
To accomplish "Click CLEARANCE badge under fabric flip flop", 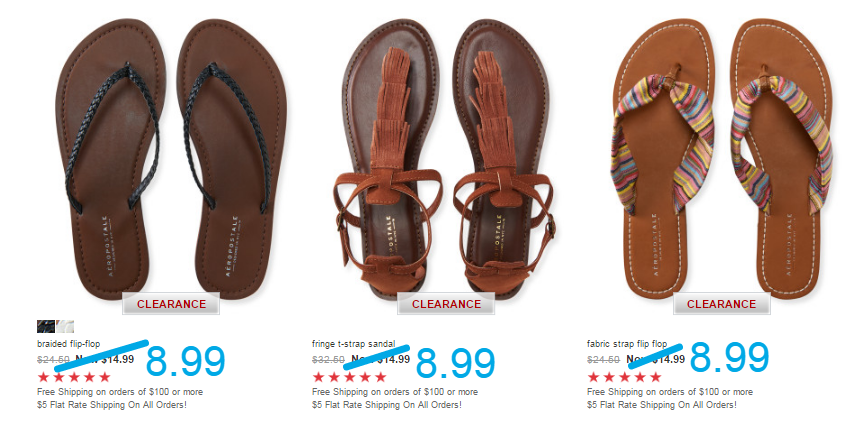I will [721, 304].
